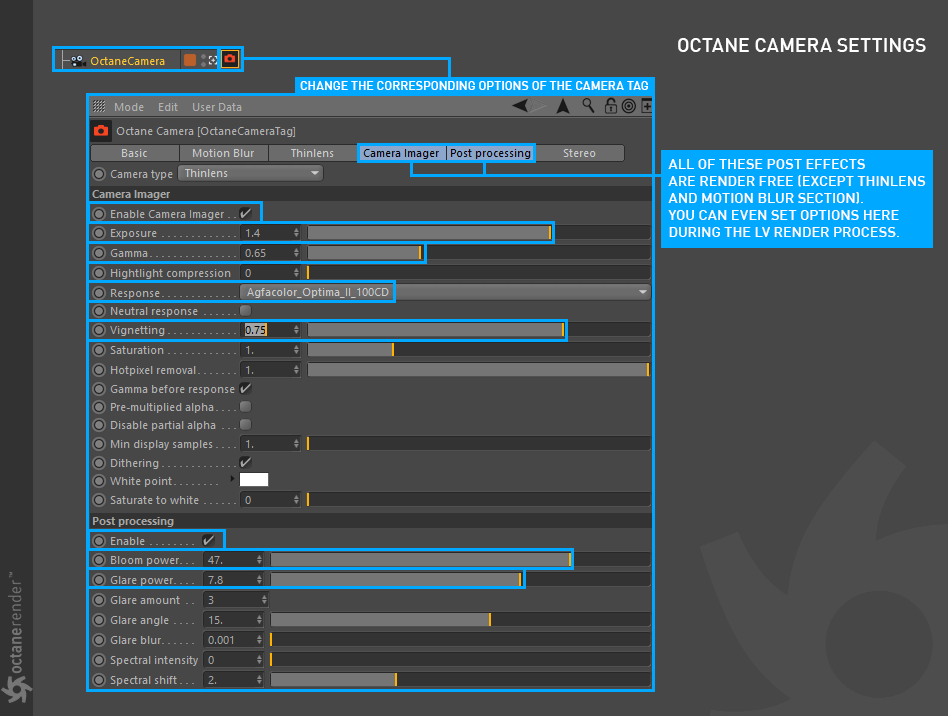The height and width of the screenshot is (716, 948).
Task: Open the Stereo tab
Action: (x=579, y=153)
